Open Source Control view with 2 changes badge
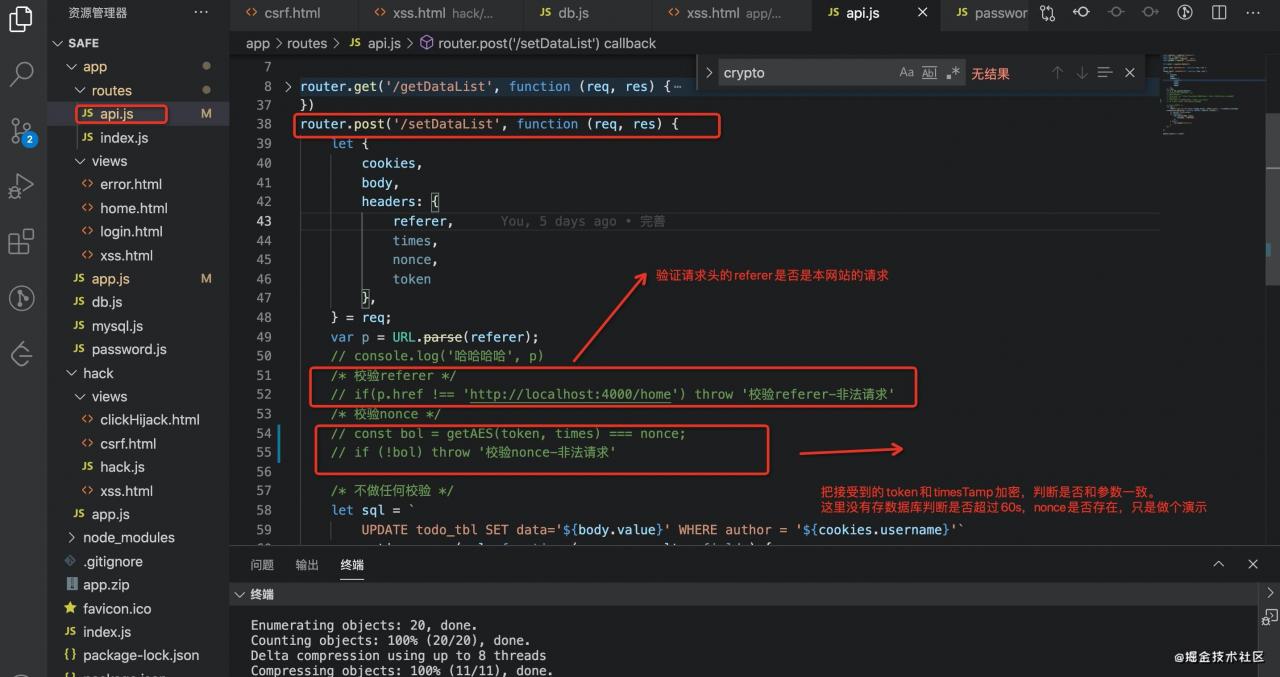 coord(21,130)
